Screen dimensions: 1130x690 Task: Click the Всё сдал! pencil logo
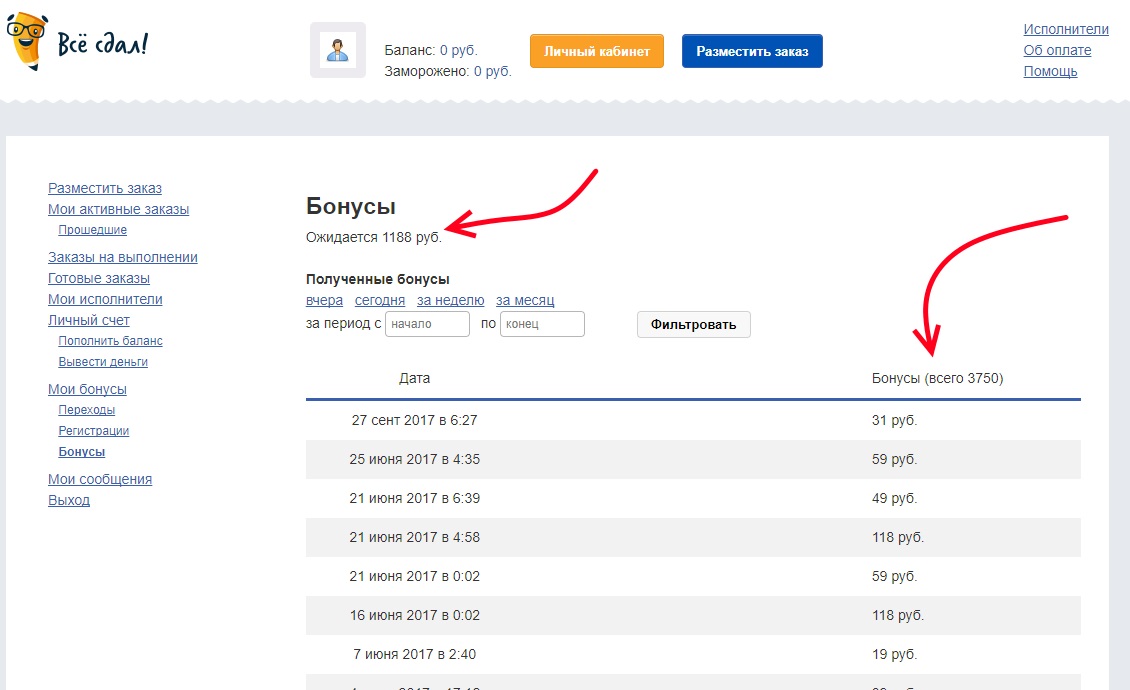point(77,44)
